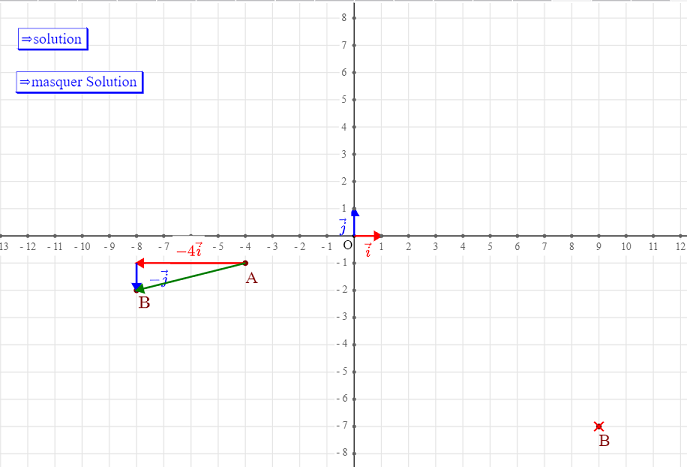
Task: Click the 8 tick label atop y-axis
Action: (x=343, y=18)
